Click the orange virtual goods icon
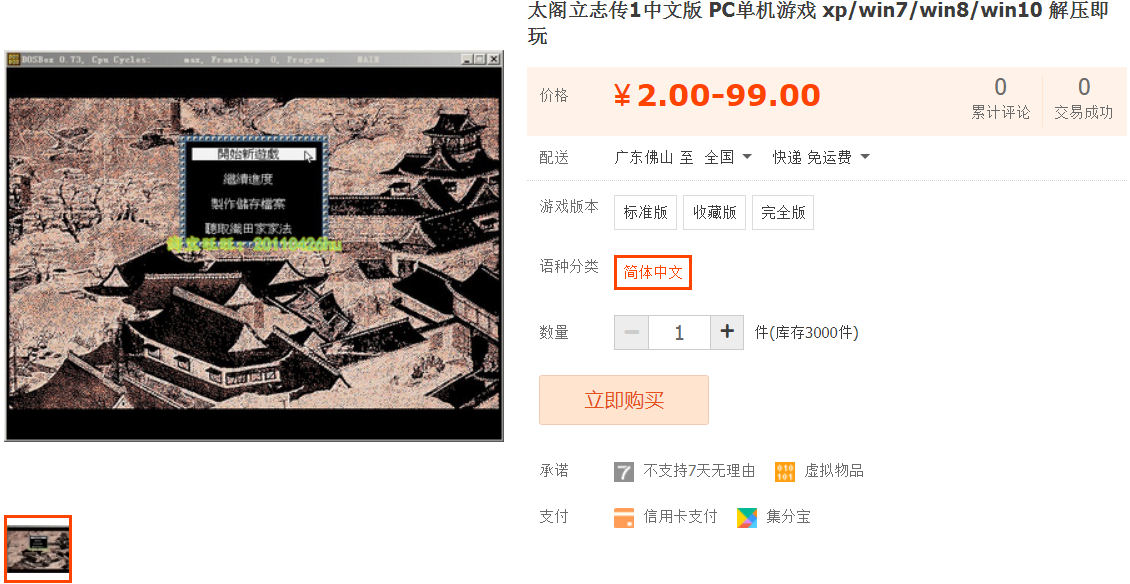Viewport: 1130px width, 584px height. (785, 472)
